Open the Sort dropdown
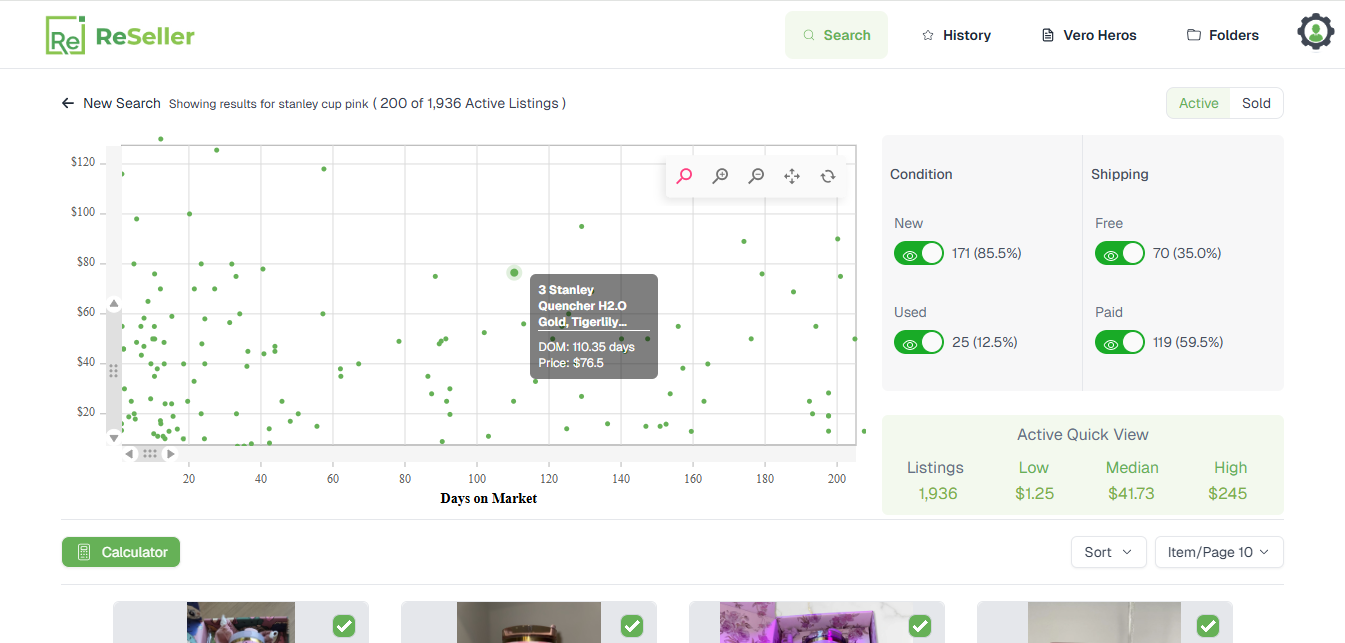1345x643 pixels. [x=1108, y=552]
